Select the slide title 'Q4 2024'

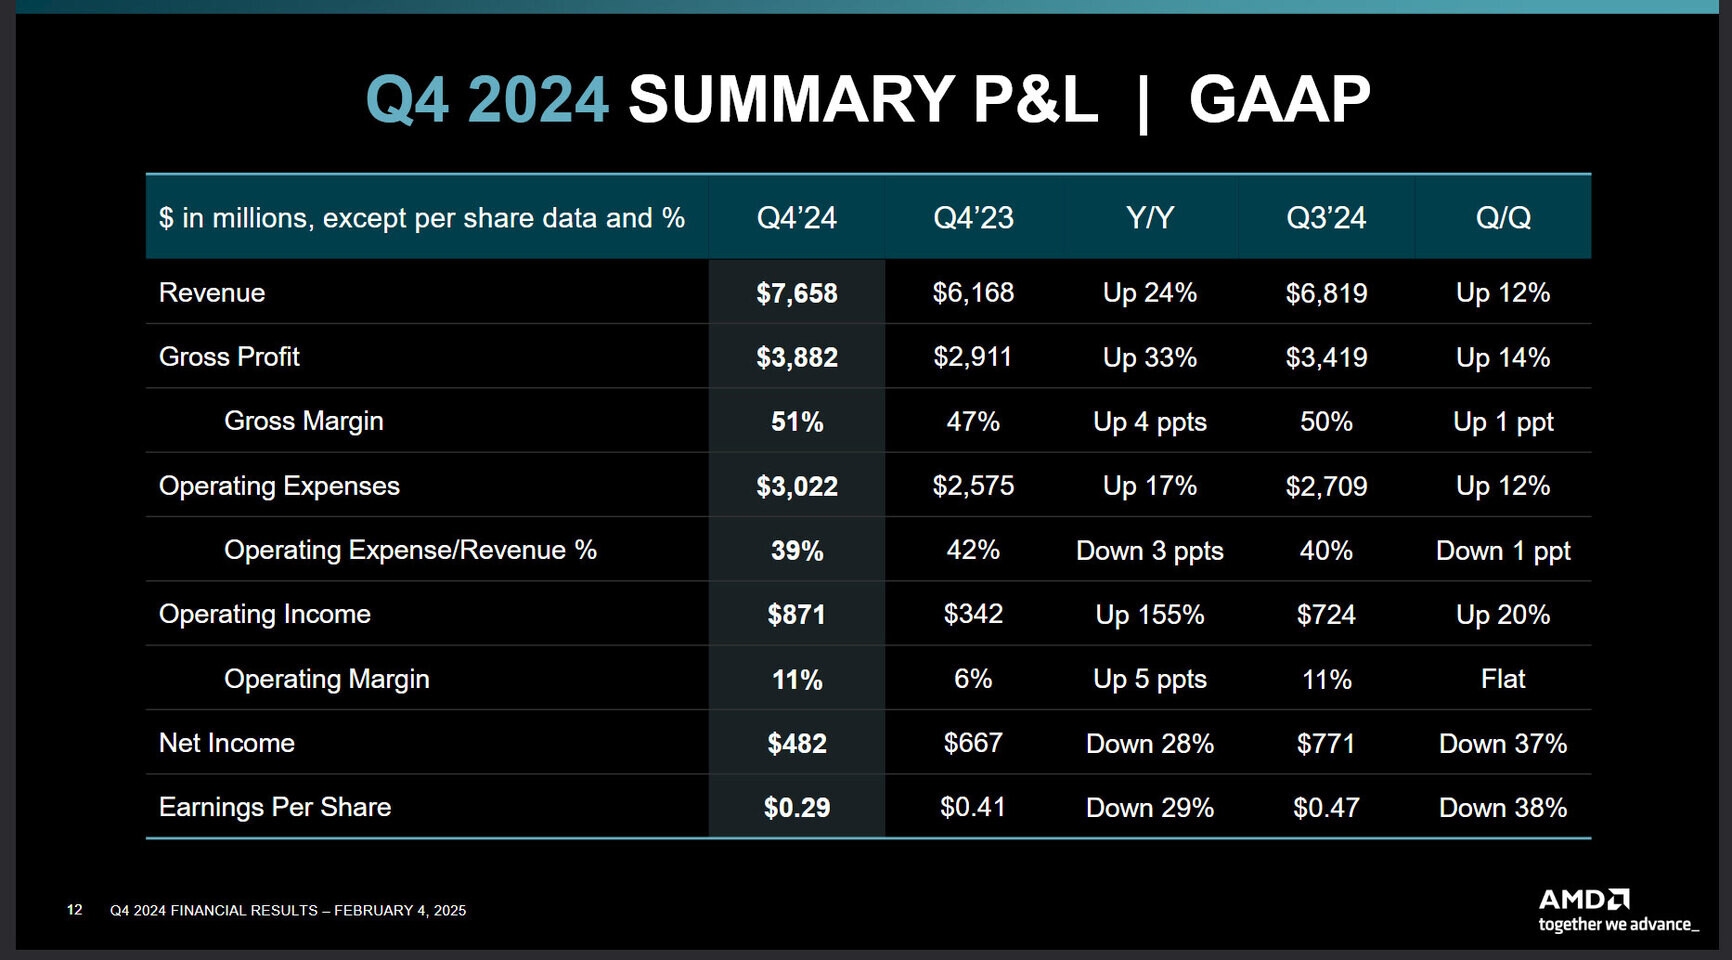[487, 99]
